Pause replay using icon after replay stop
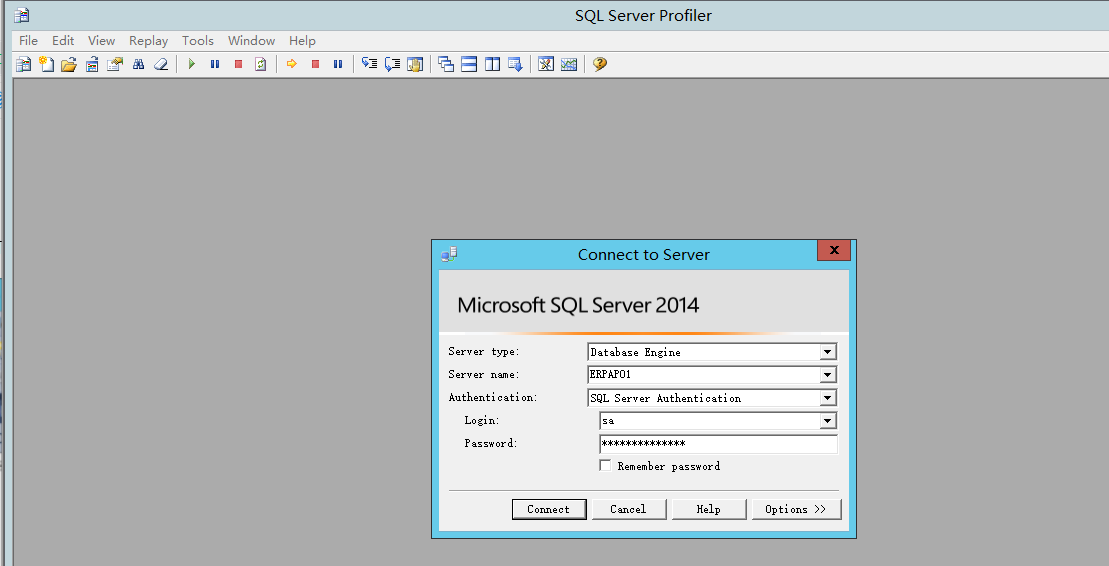 [338, 64]
